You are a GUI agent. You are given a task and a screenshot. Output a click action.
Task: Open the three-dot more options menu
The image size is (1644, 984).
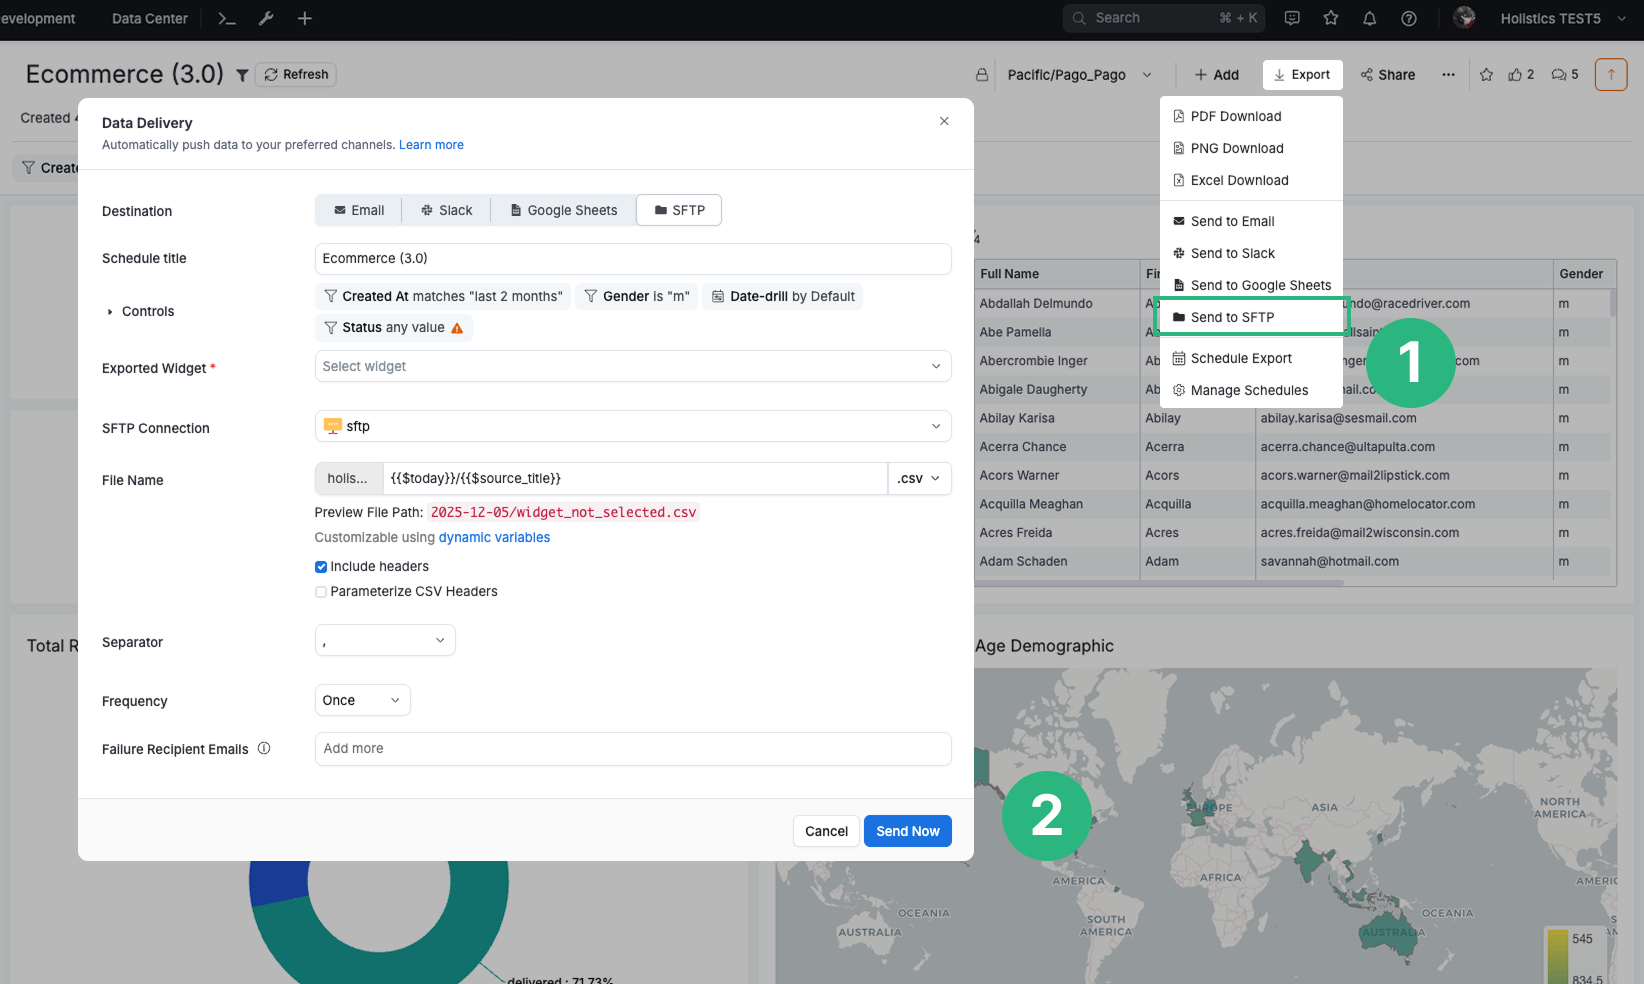click(x=1448, y=75)
